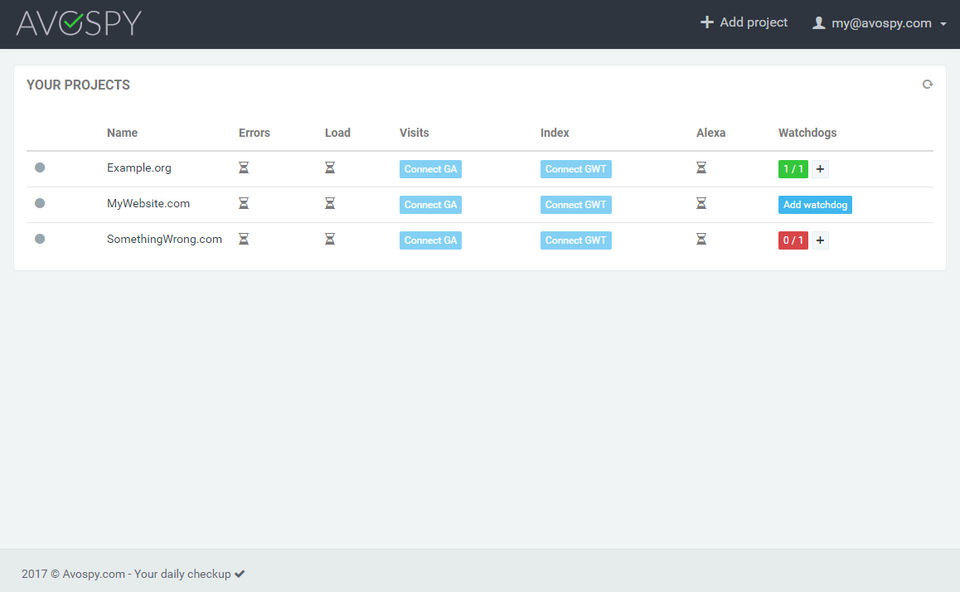Image resolution: width=960 pixels, height=592 pixels.
Task: Click Example.org Errors hourglass icon
Action: click(244, 168)
